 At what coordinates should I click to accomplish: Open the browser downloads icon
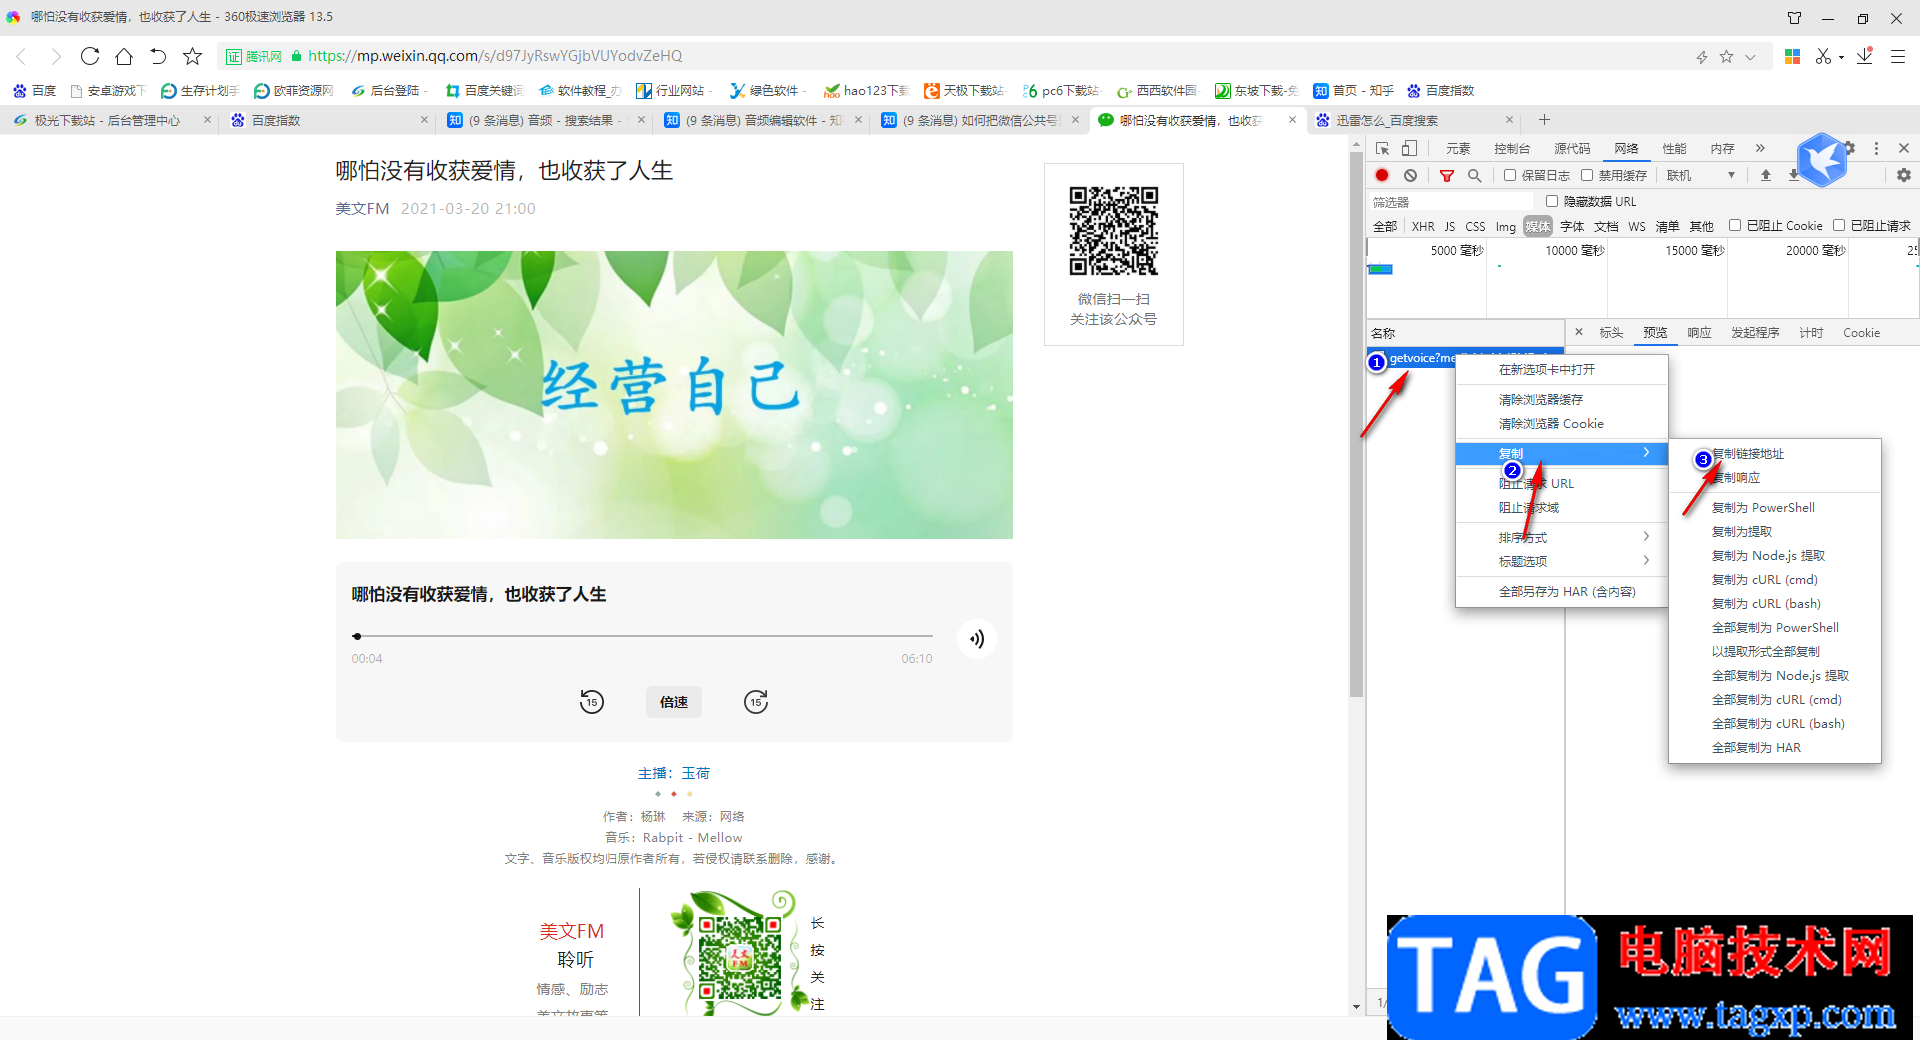pos(1865,57)
